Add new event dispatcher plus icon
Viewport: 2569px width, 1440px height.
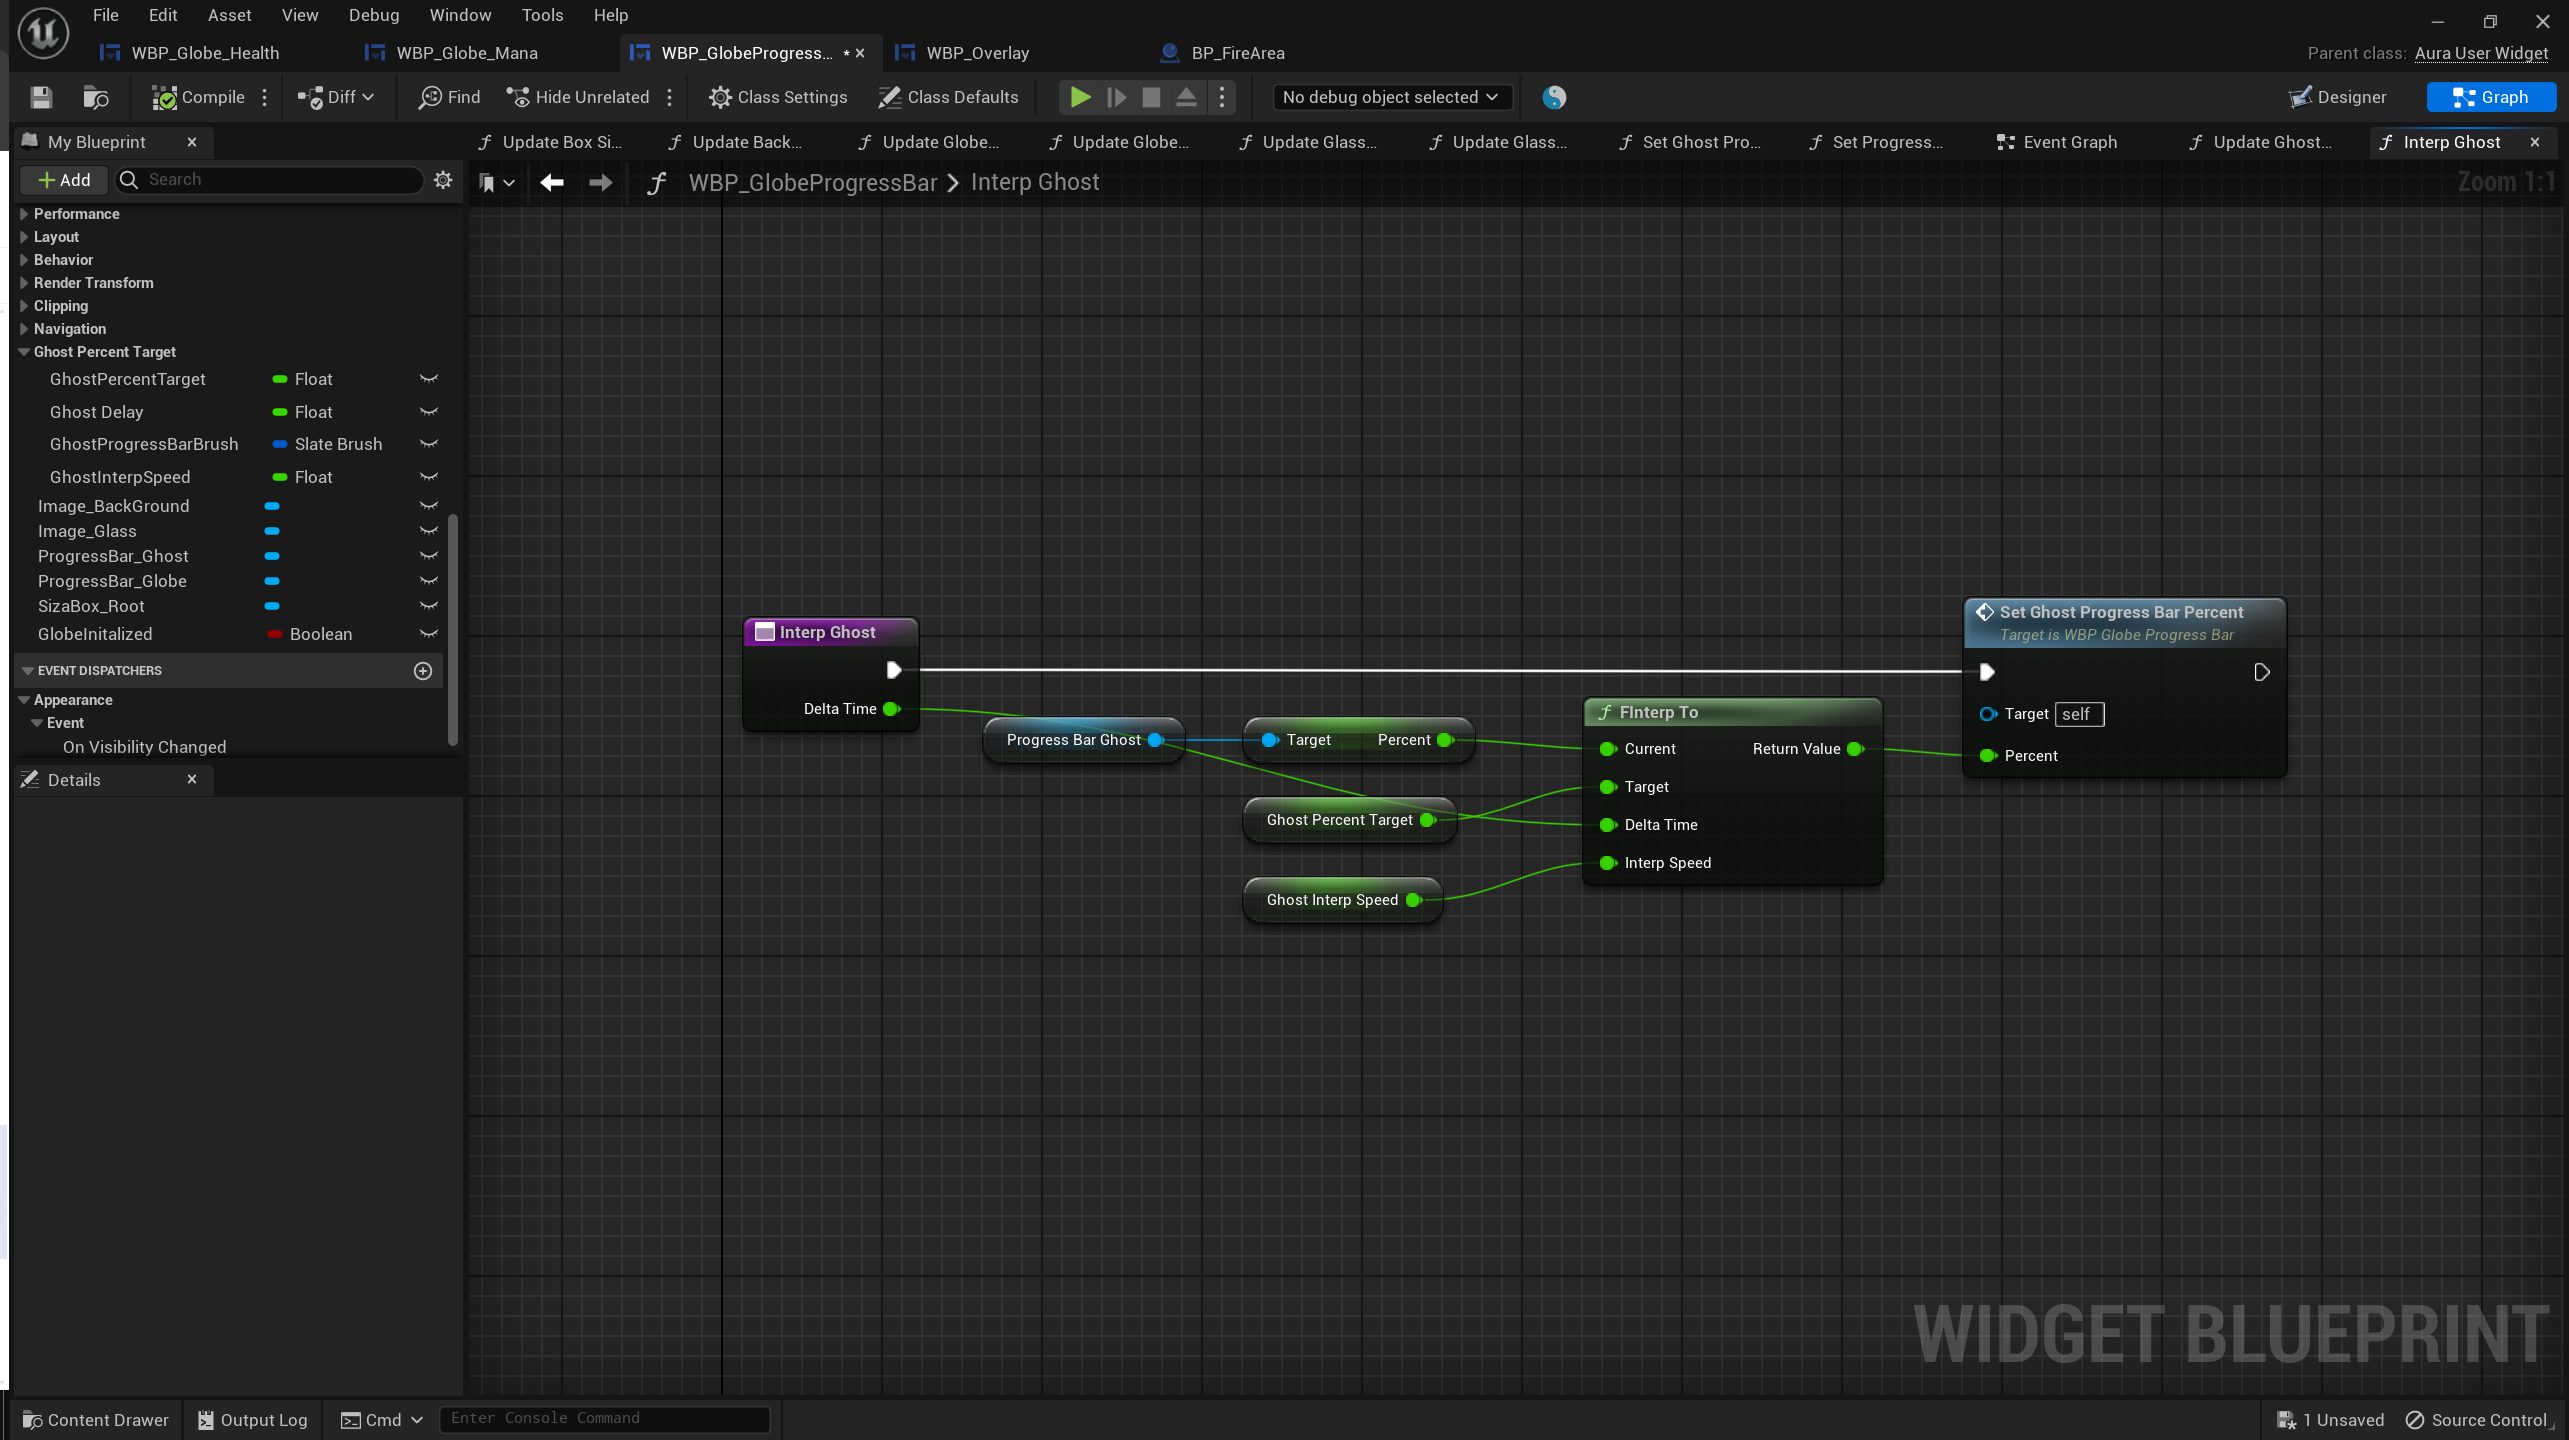(423, 670)
